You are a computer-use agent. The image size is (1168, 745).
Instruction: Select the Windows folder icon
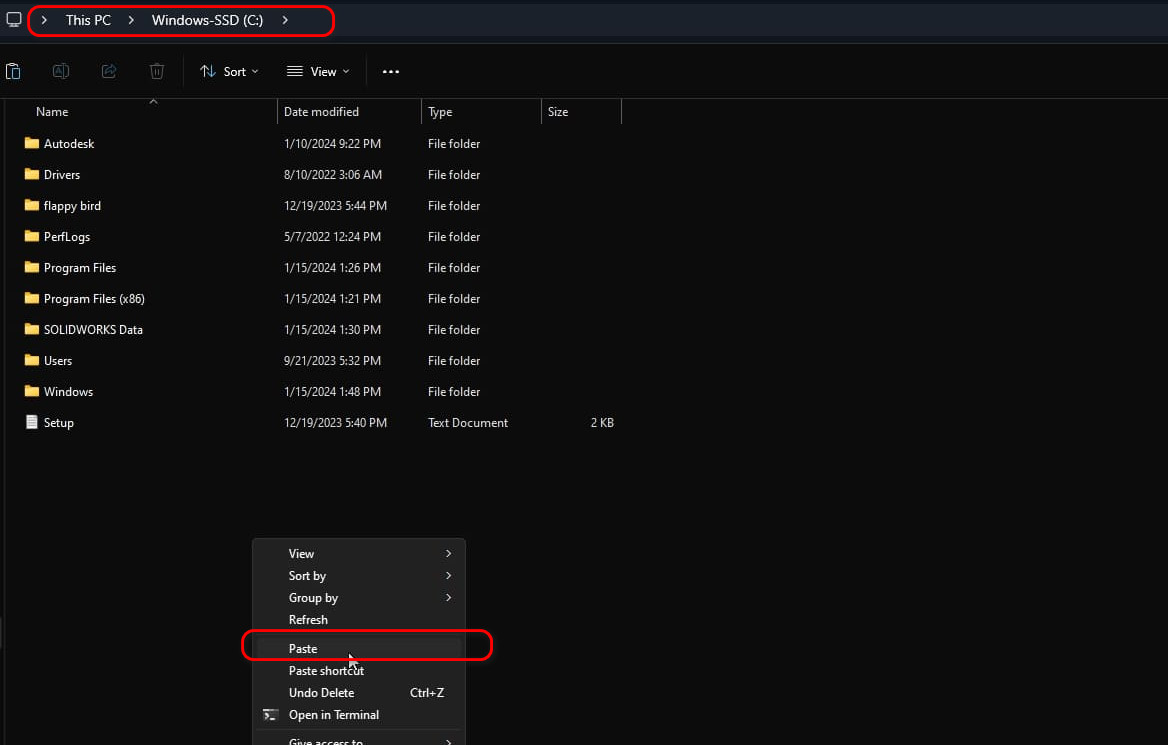click(x=31, y=391)
